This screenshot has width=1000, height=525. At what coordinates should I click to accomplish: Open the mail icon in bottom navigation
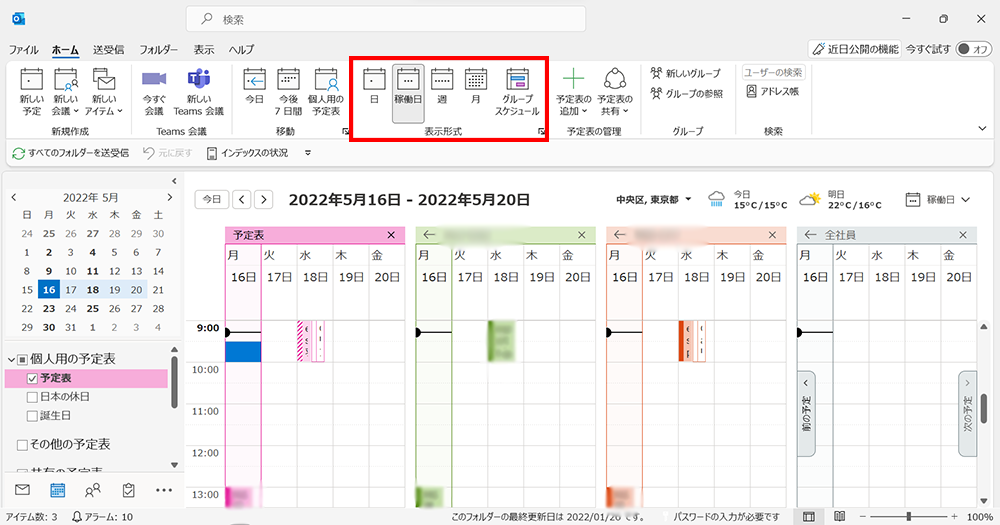22,490
